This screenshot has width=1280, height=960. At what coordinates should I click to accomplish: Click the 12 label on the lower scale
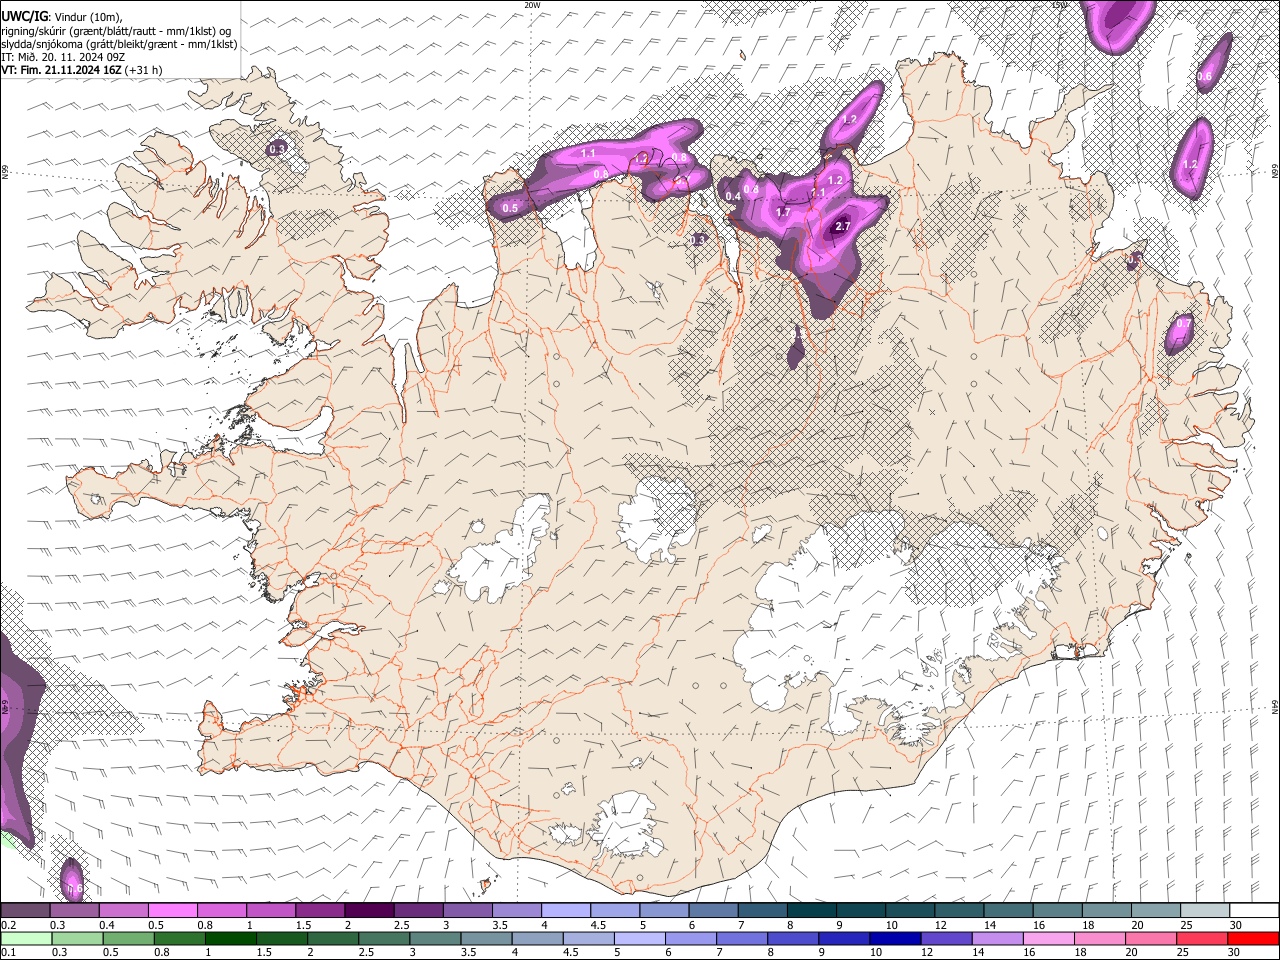pyautogui.click(x=925, y=953)
